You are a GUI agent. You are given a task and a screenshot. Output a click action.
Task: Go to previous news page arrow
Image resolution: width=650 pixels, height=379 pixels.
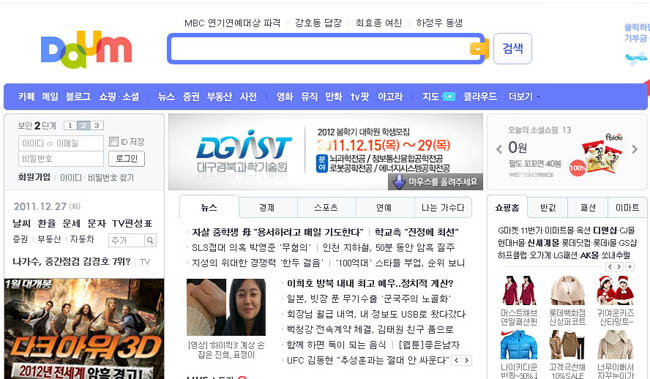pos(456,360)
